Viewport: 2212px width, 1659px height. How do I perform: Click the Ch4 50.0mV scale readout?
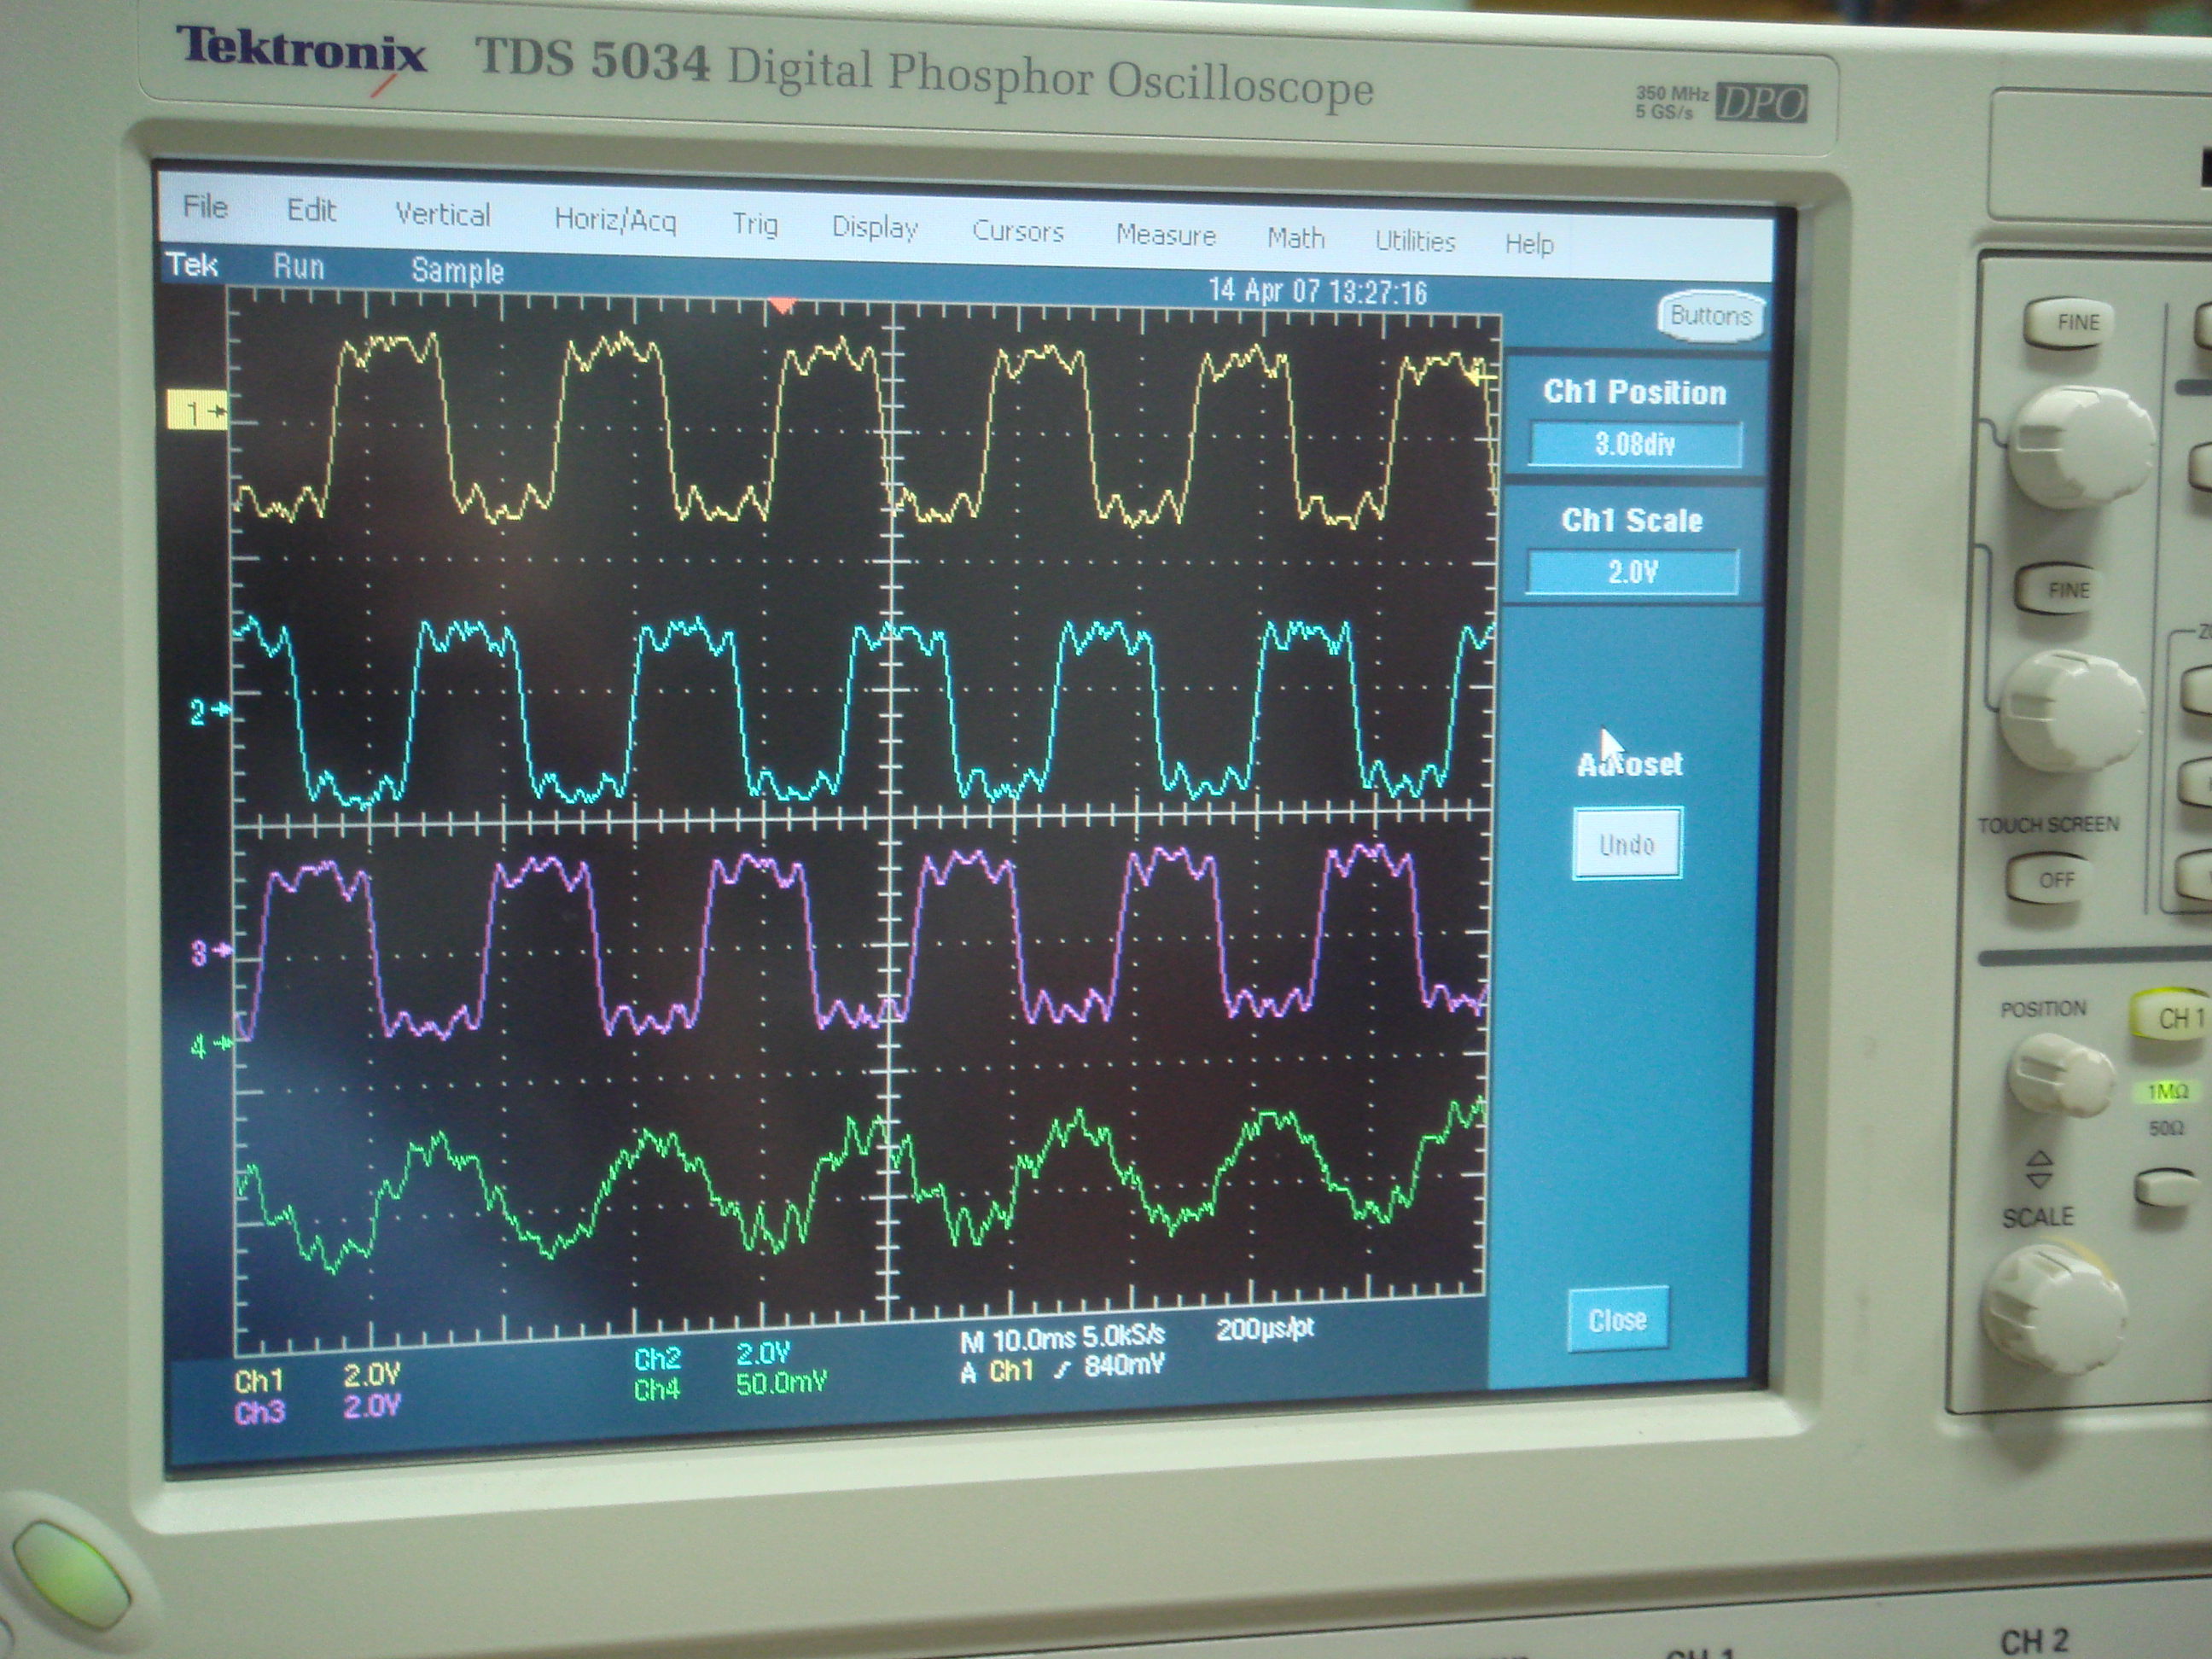(730, 1386)
